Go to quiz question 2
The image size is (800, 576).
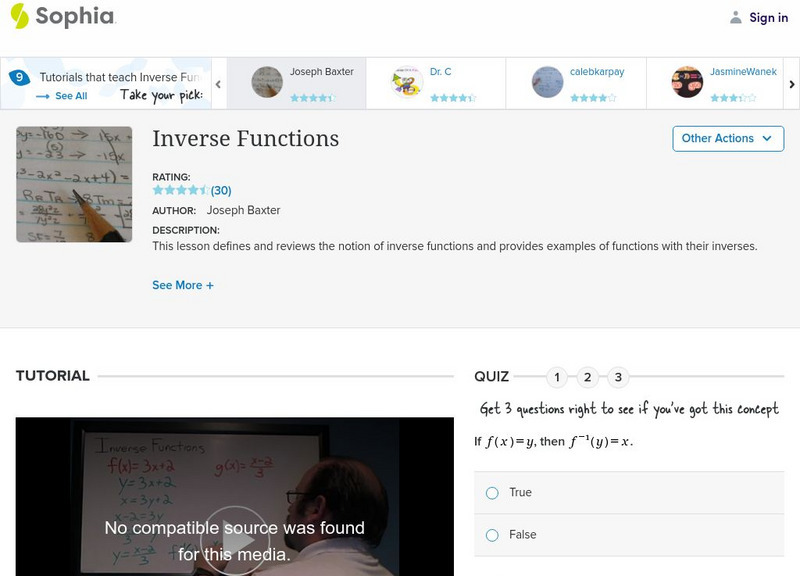(588, 377)
